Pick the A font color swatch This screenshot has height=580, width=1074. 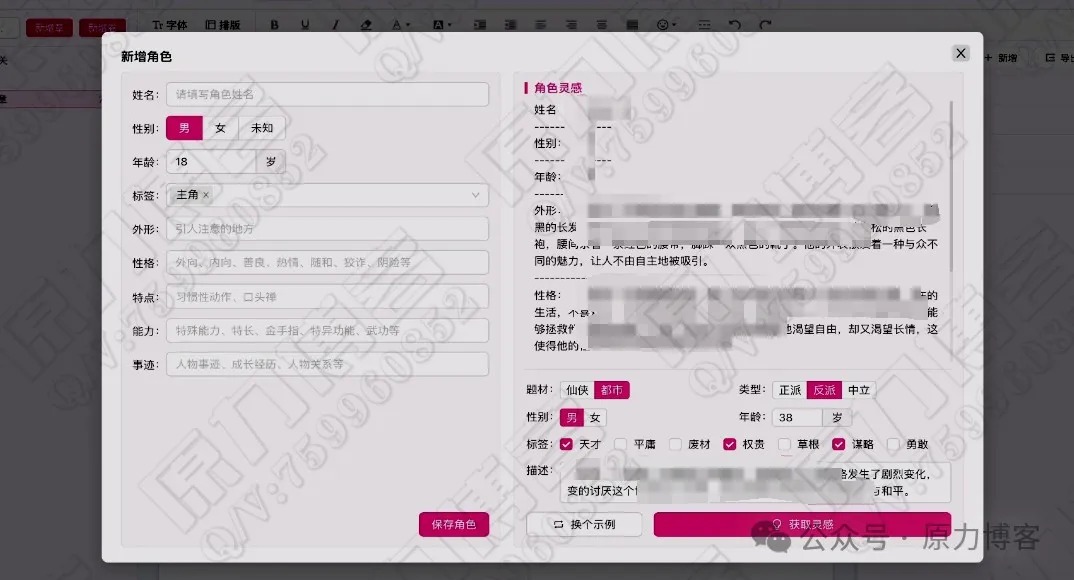(394, 24)
